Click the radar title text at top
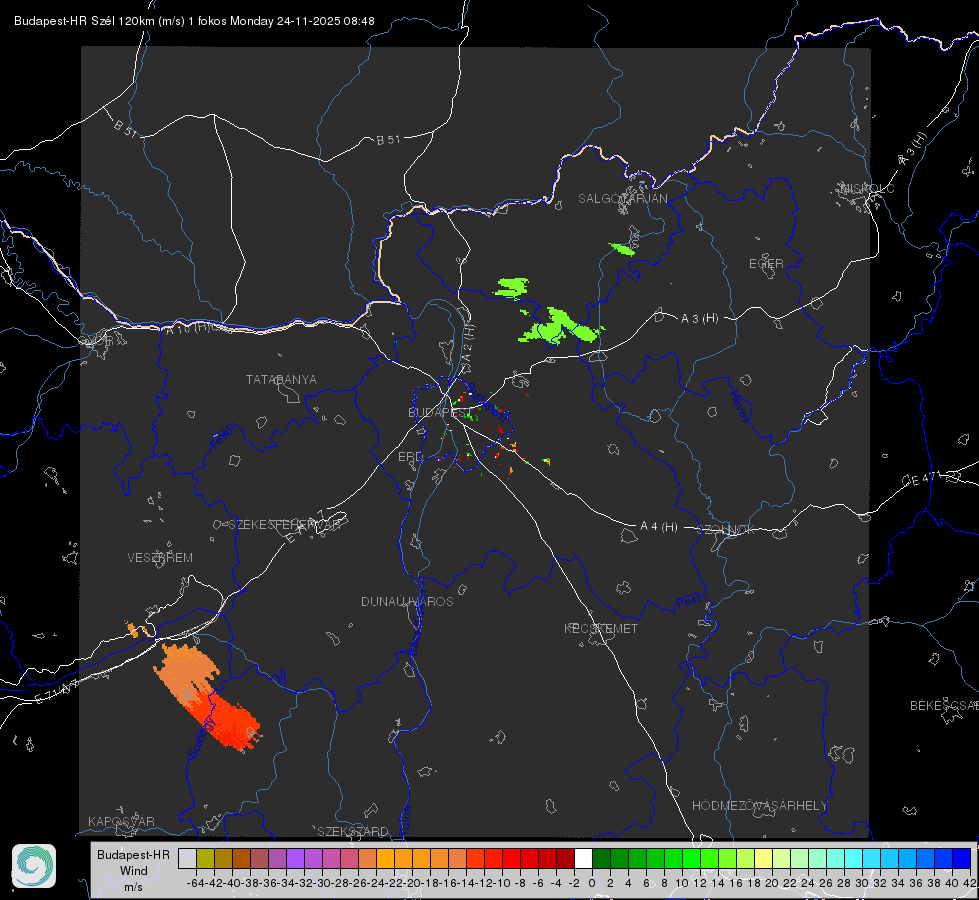The width and height of the screenshot is (979, 900). pyautogui.click(x=194, y=21)
